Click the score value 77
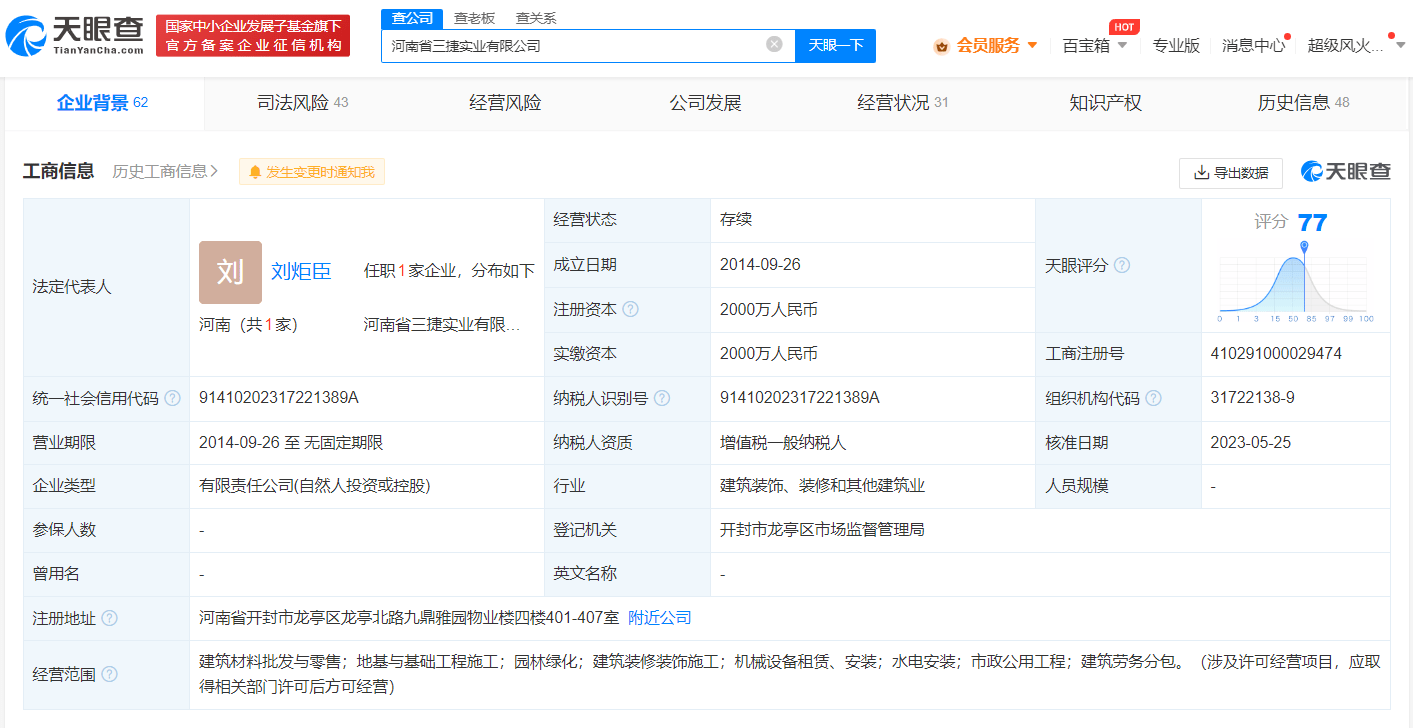Screen dimensions: 1413x728 point(1312,222)
